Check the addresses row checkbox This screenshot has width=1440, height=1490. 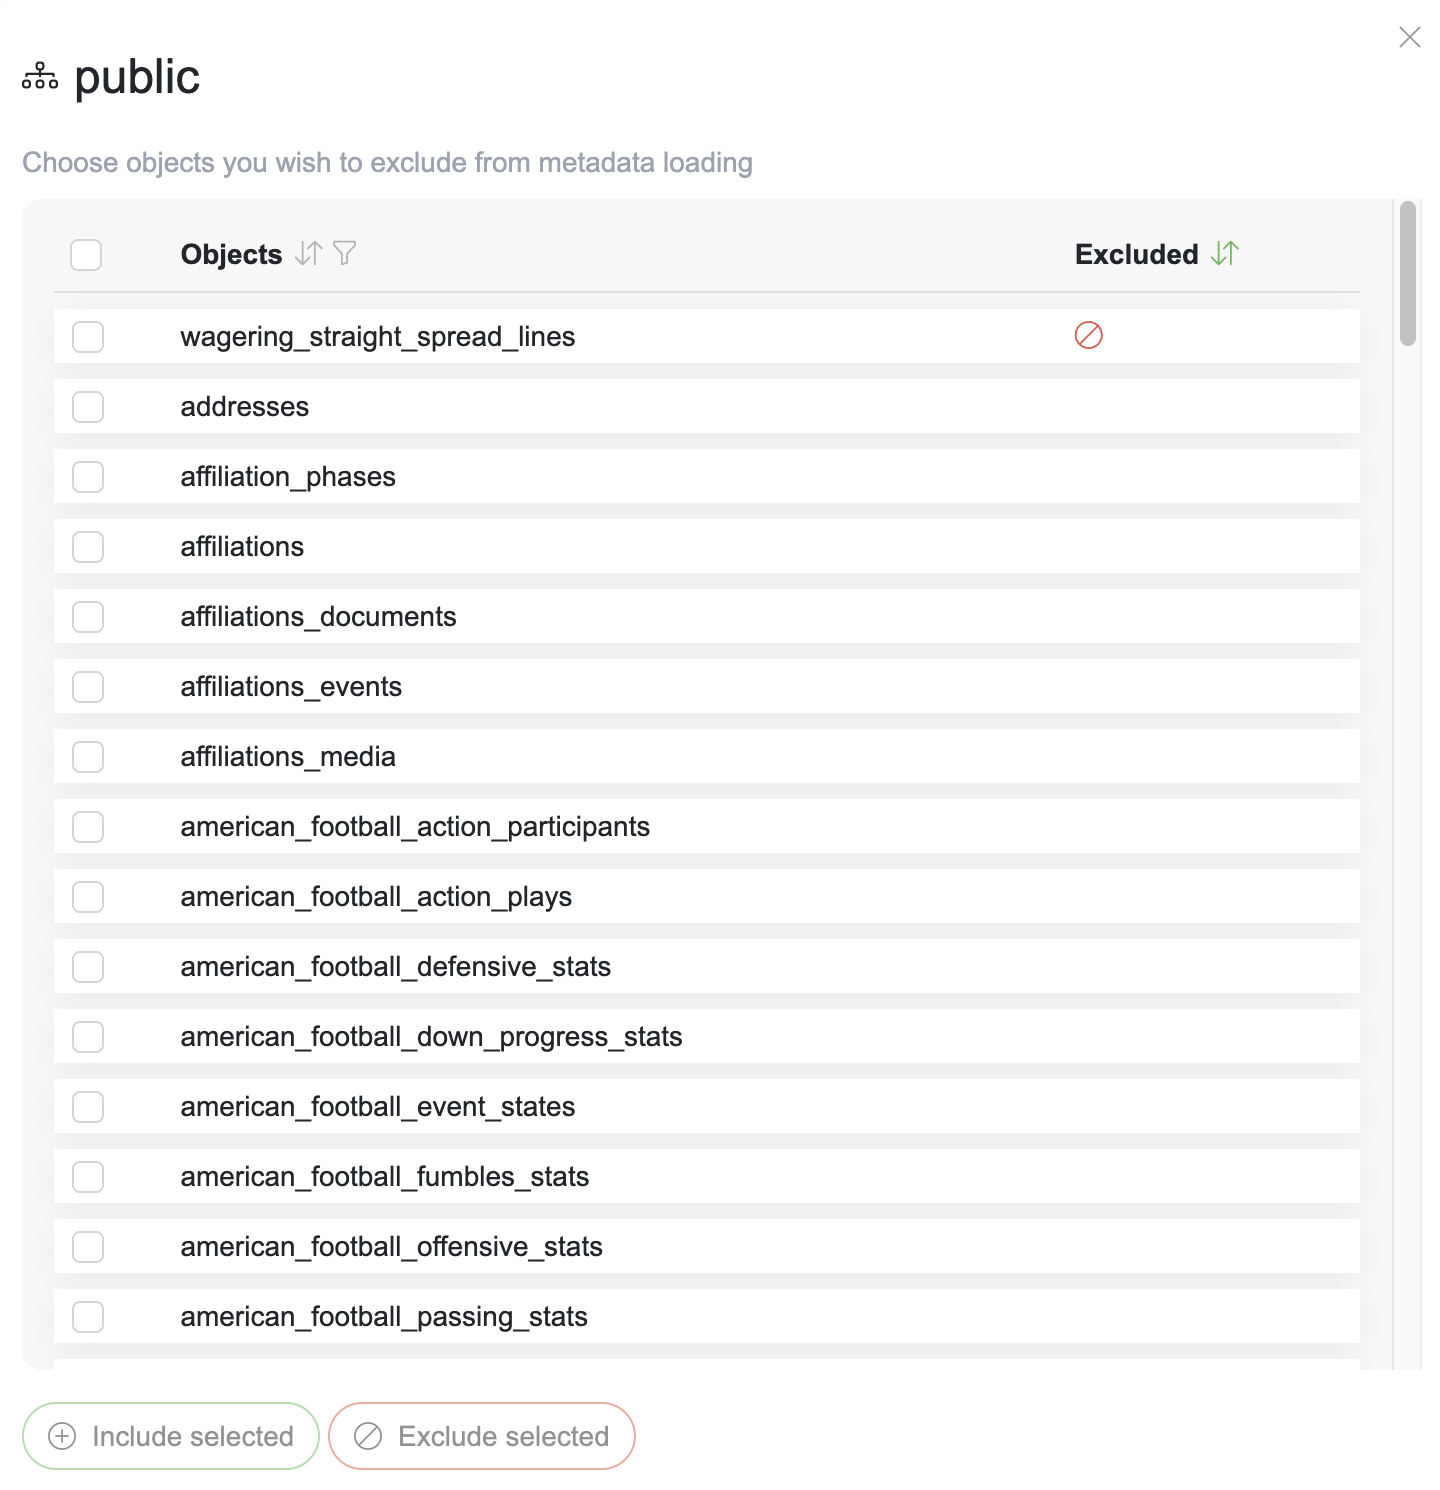(x=88, y=407)
